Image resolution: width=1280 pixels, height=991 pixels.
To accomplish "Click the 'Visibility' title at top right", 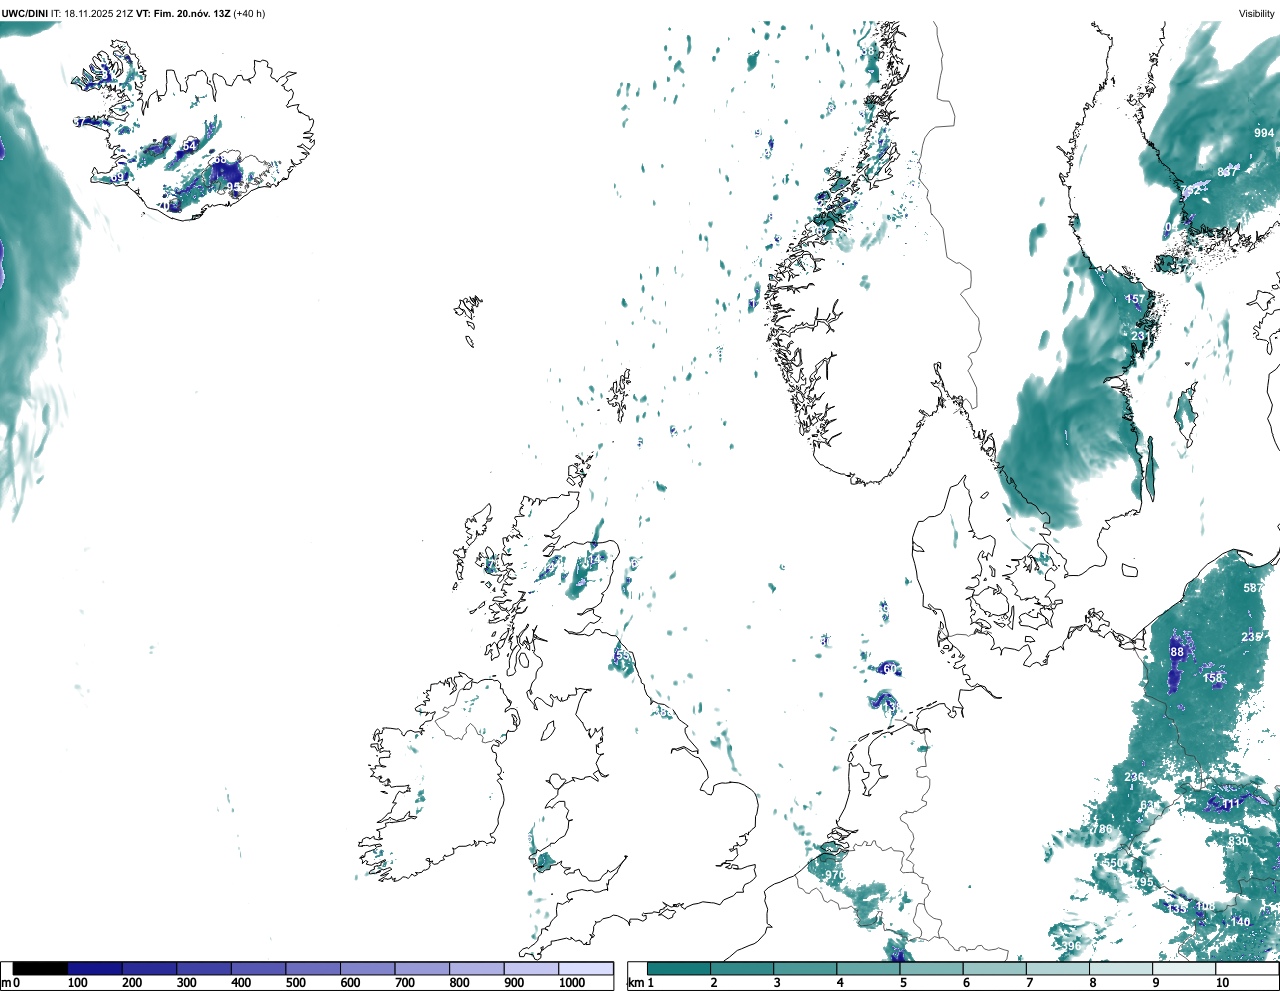I will pyautogui.click(x=1257, y=14).
